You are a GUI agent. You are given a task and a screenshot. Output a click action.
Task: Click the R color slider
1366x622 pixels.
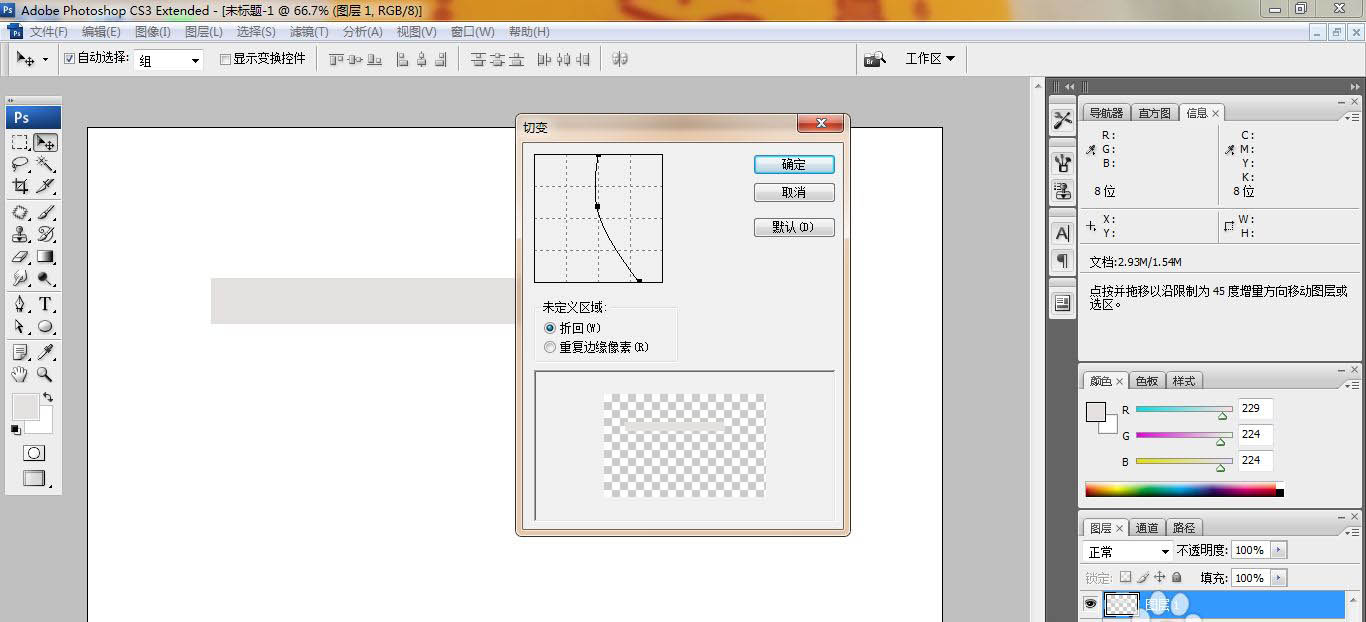click(1183, 409)
